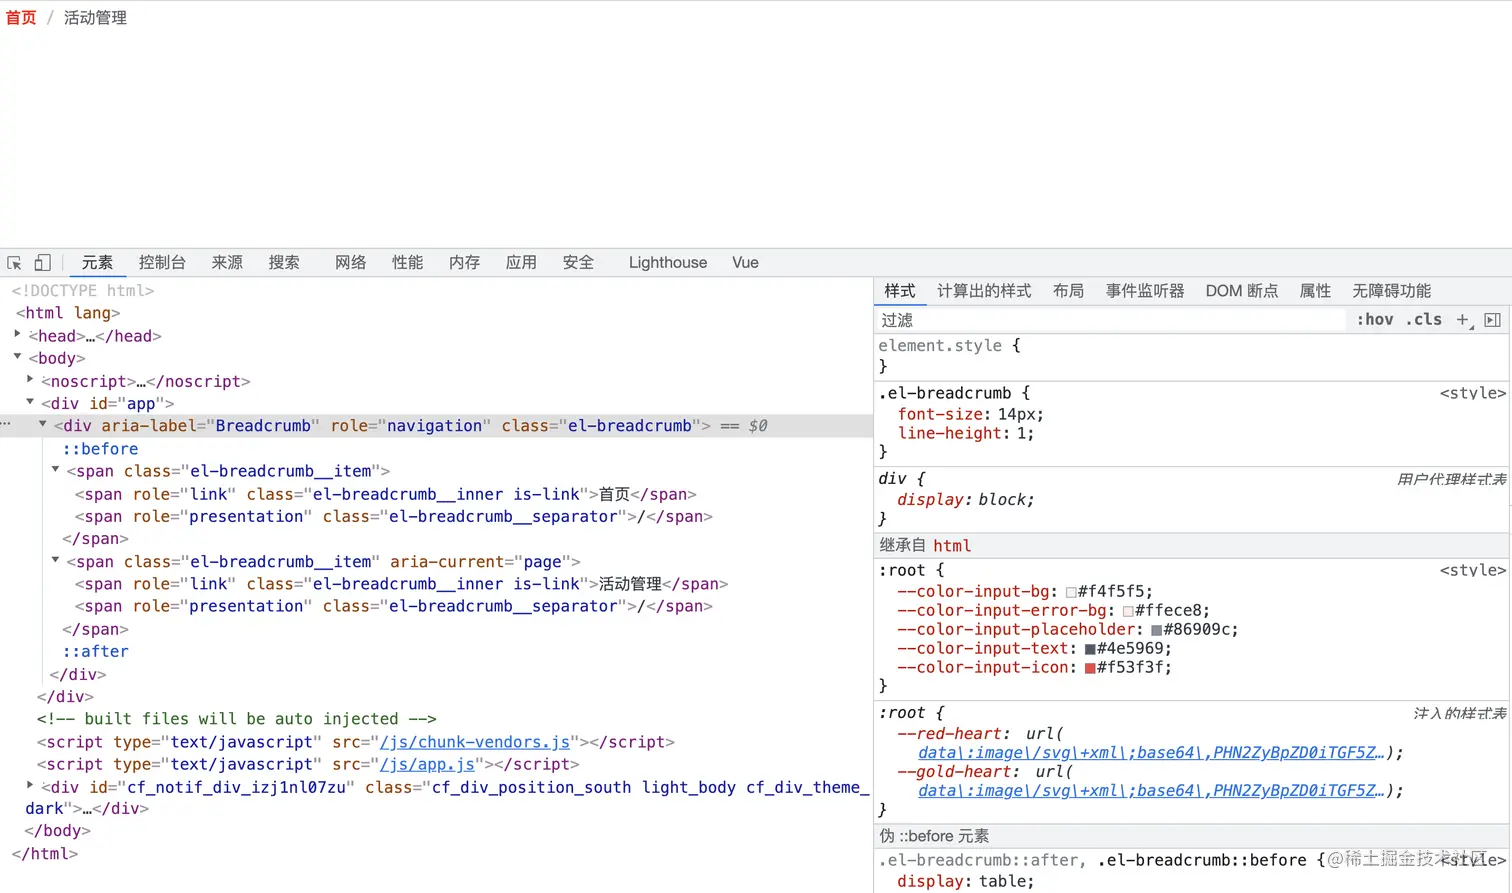Open the 性能 tab
This screenshot has height=893, width=1512.
point(408,263)
